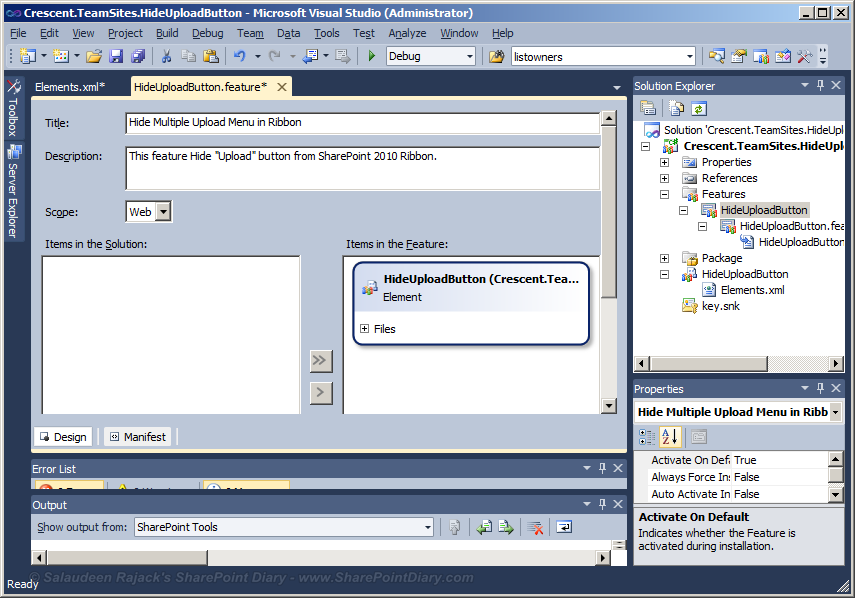Click the Copy toolbar icon
The image size is (855, 598).
click(x=189, y=56)
